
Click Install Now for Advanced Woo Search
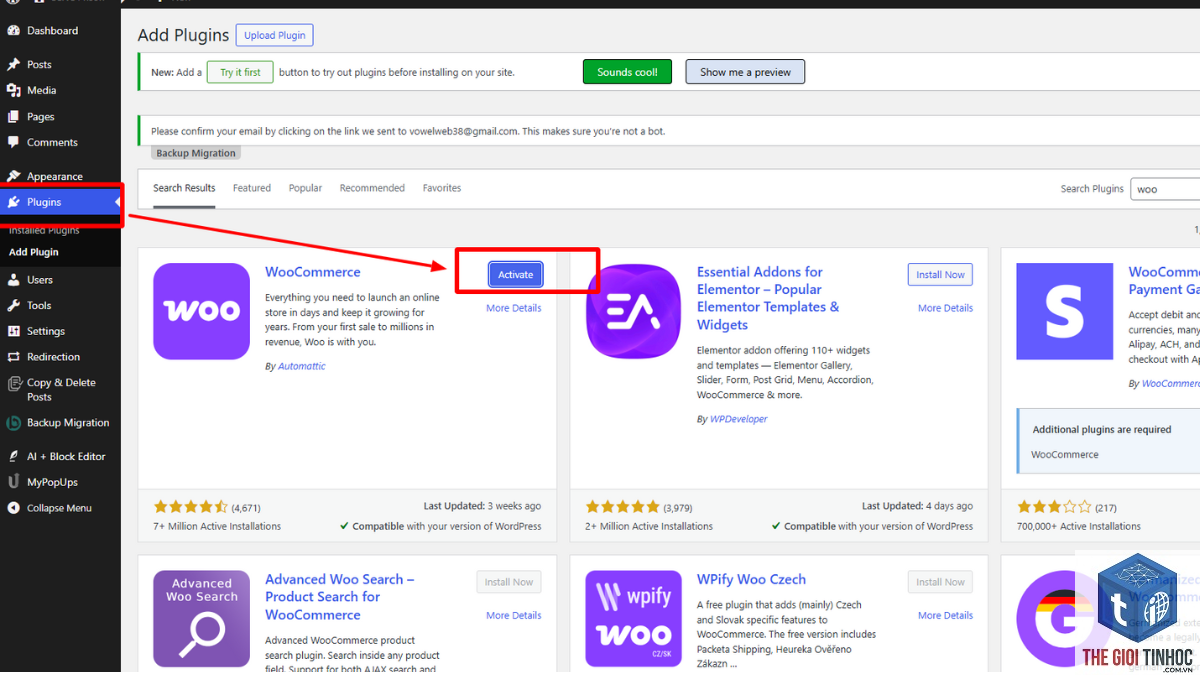(x=509, y=582)
